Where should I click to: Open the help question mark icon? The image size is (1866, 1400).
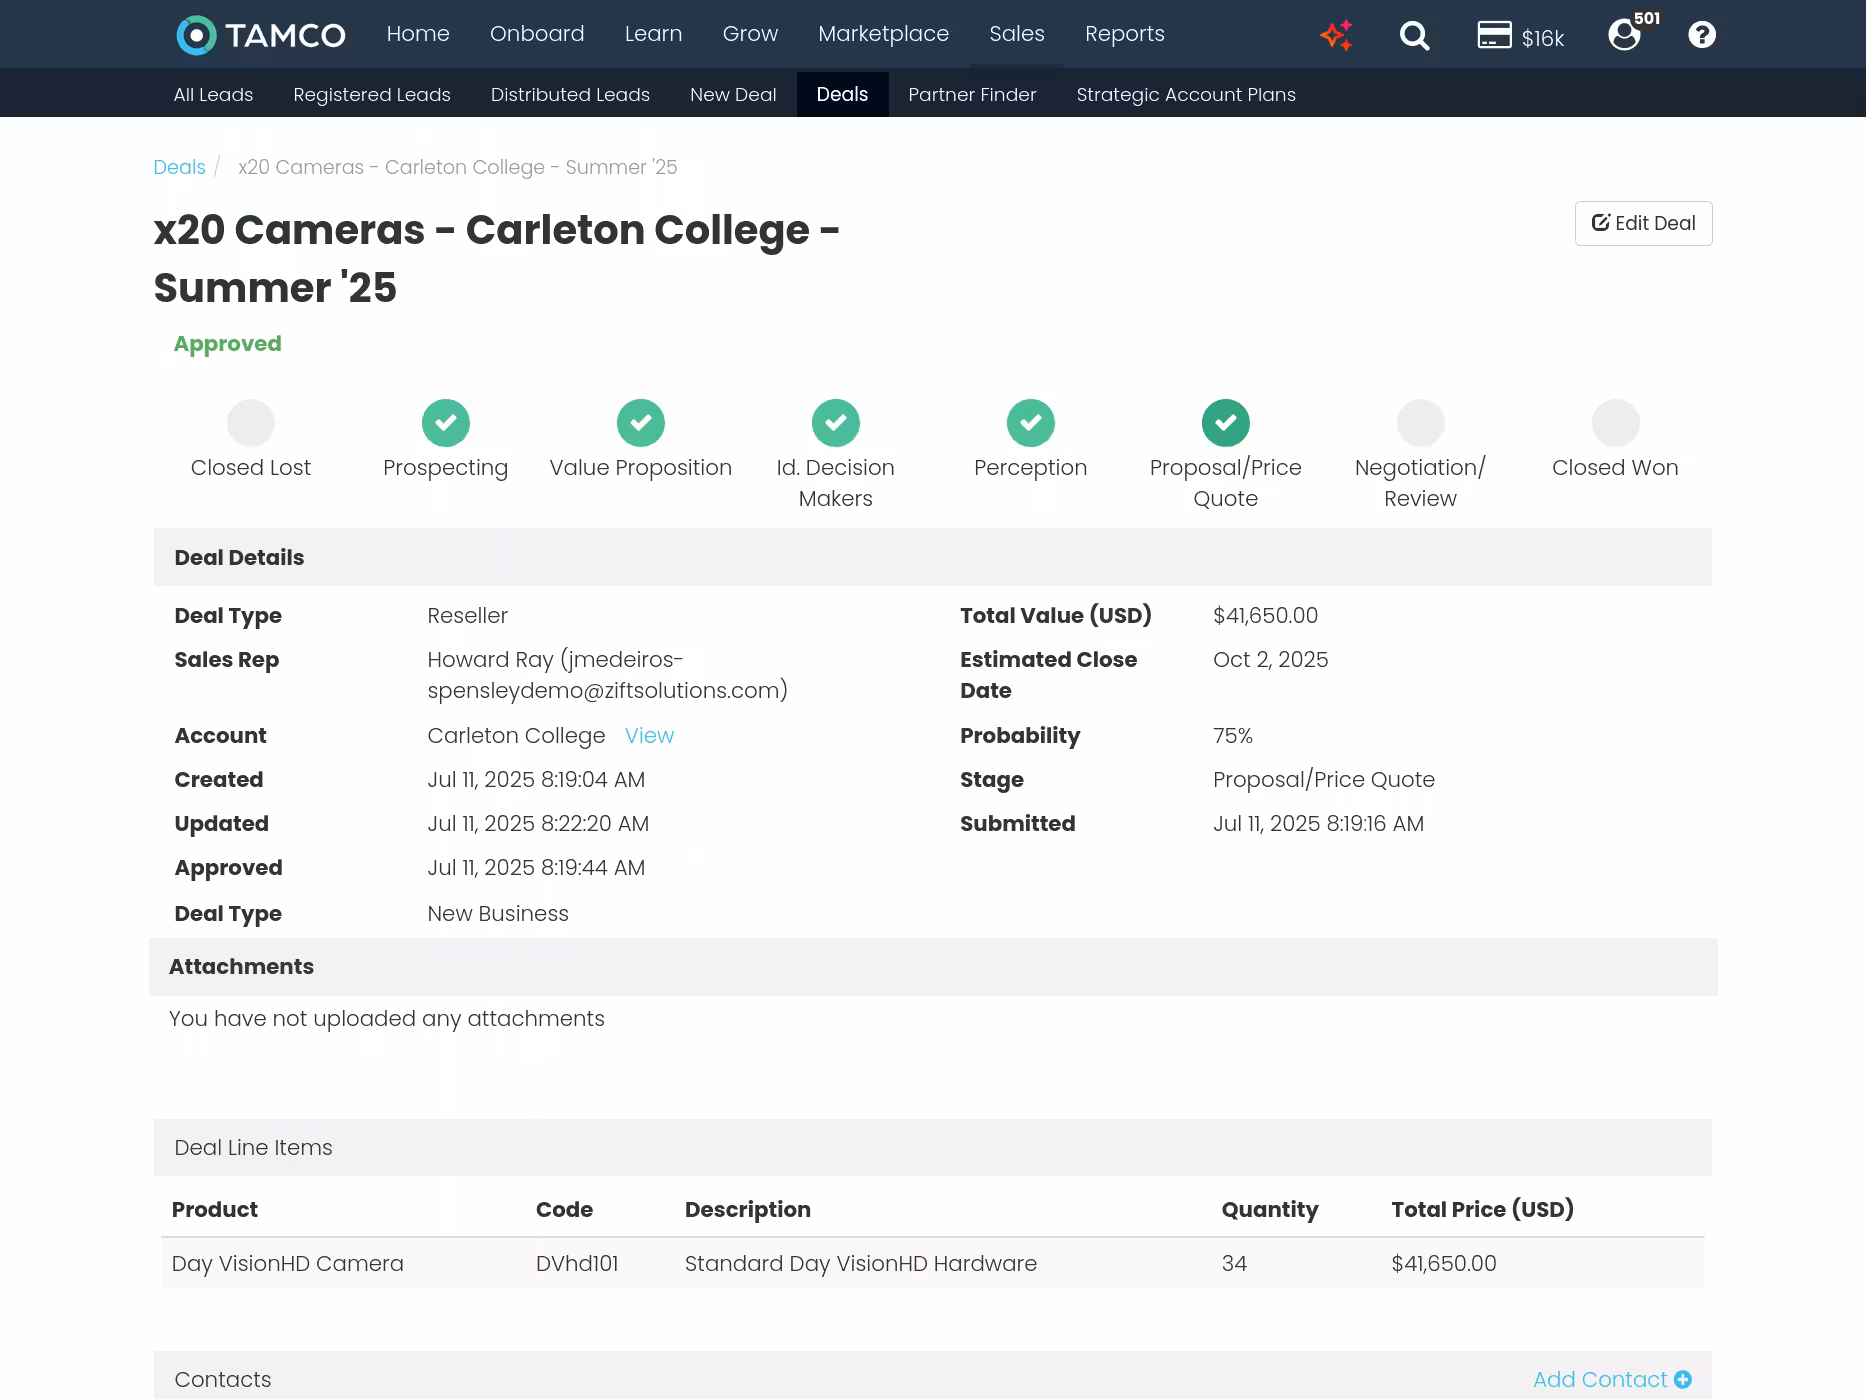1701,35
